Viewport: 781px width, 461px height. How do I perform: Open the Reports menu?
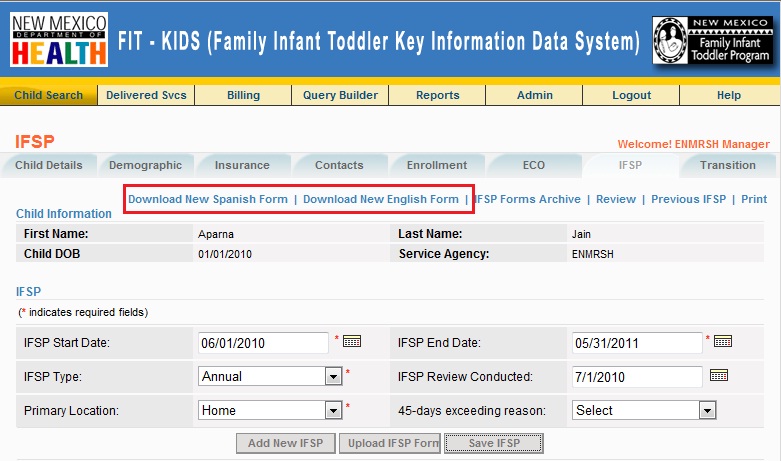tap(437, 95)
